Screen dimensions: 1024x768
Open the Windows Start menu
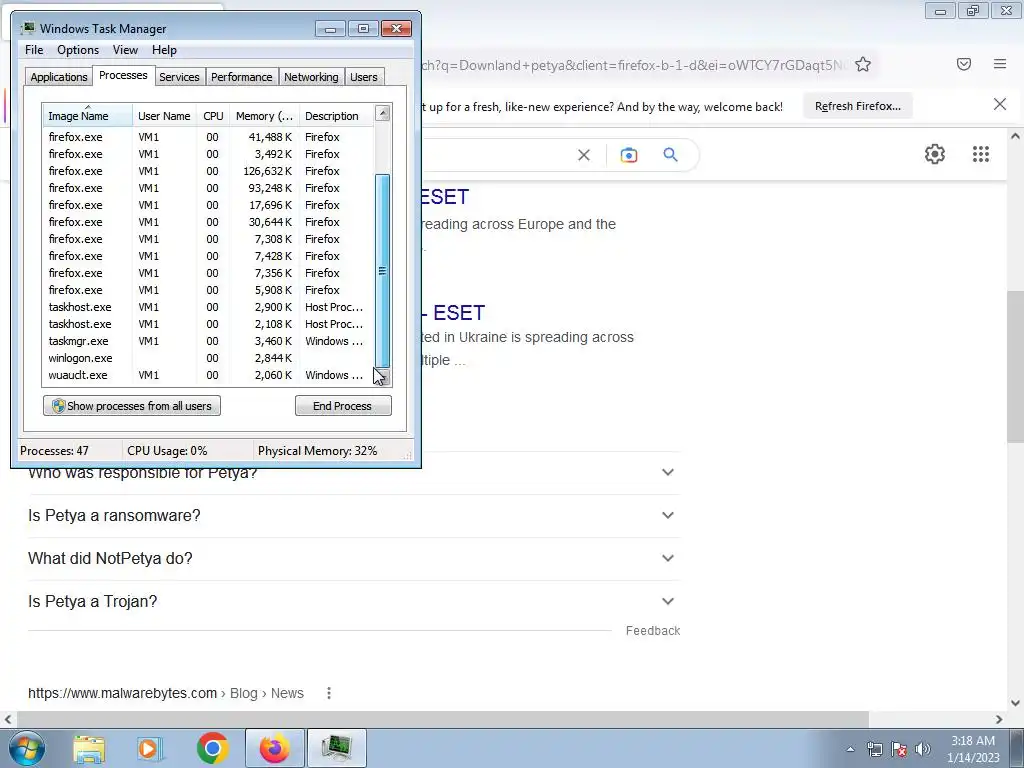coord(27,748)
